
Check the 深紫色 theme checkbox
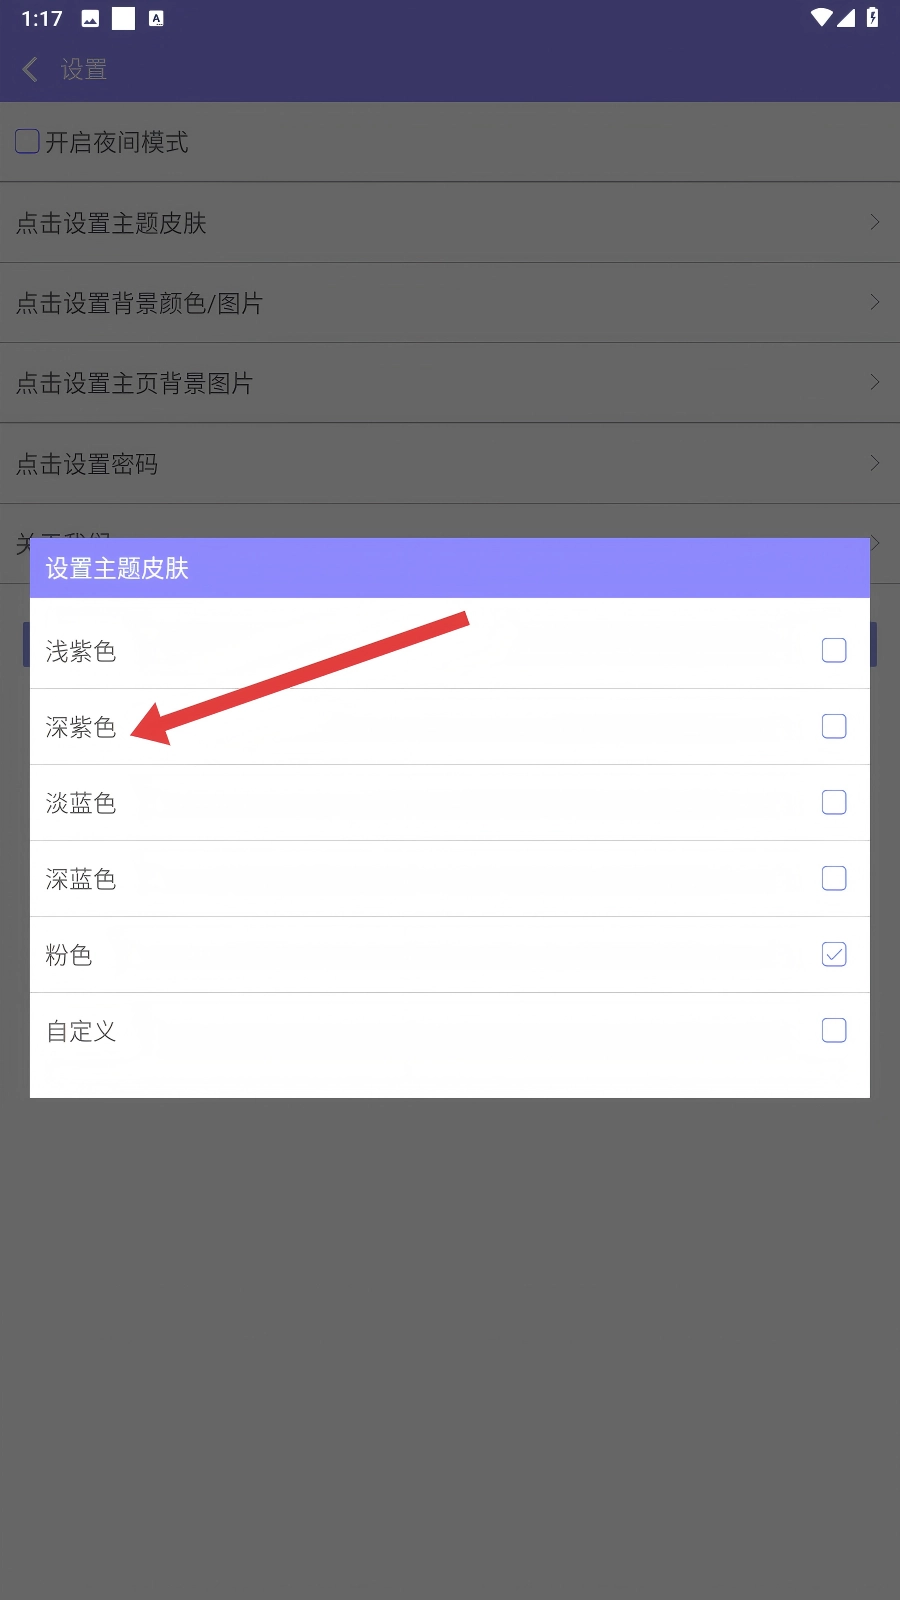click(x=834, y=726)
